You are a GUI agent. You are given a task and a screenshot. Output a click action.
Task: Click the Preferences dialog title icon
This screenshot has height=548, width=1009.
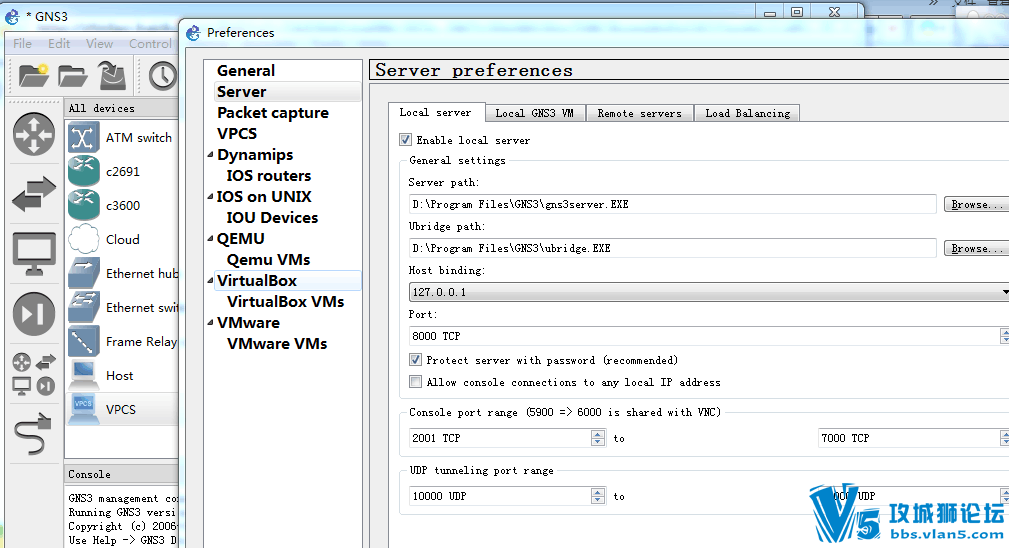(x=193, y=33)
